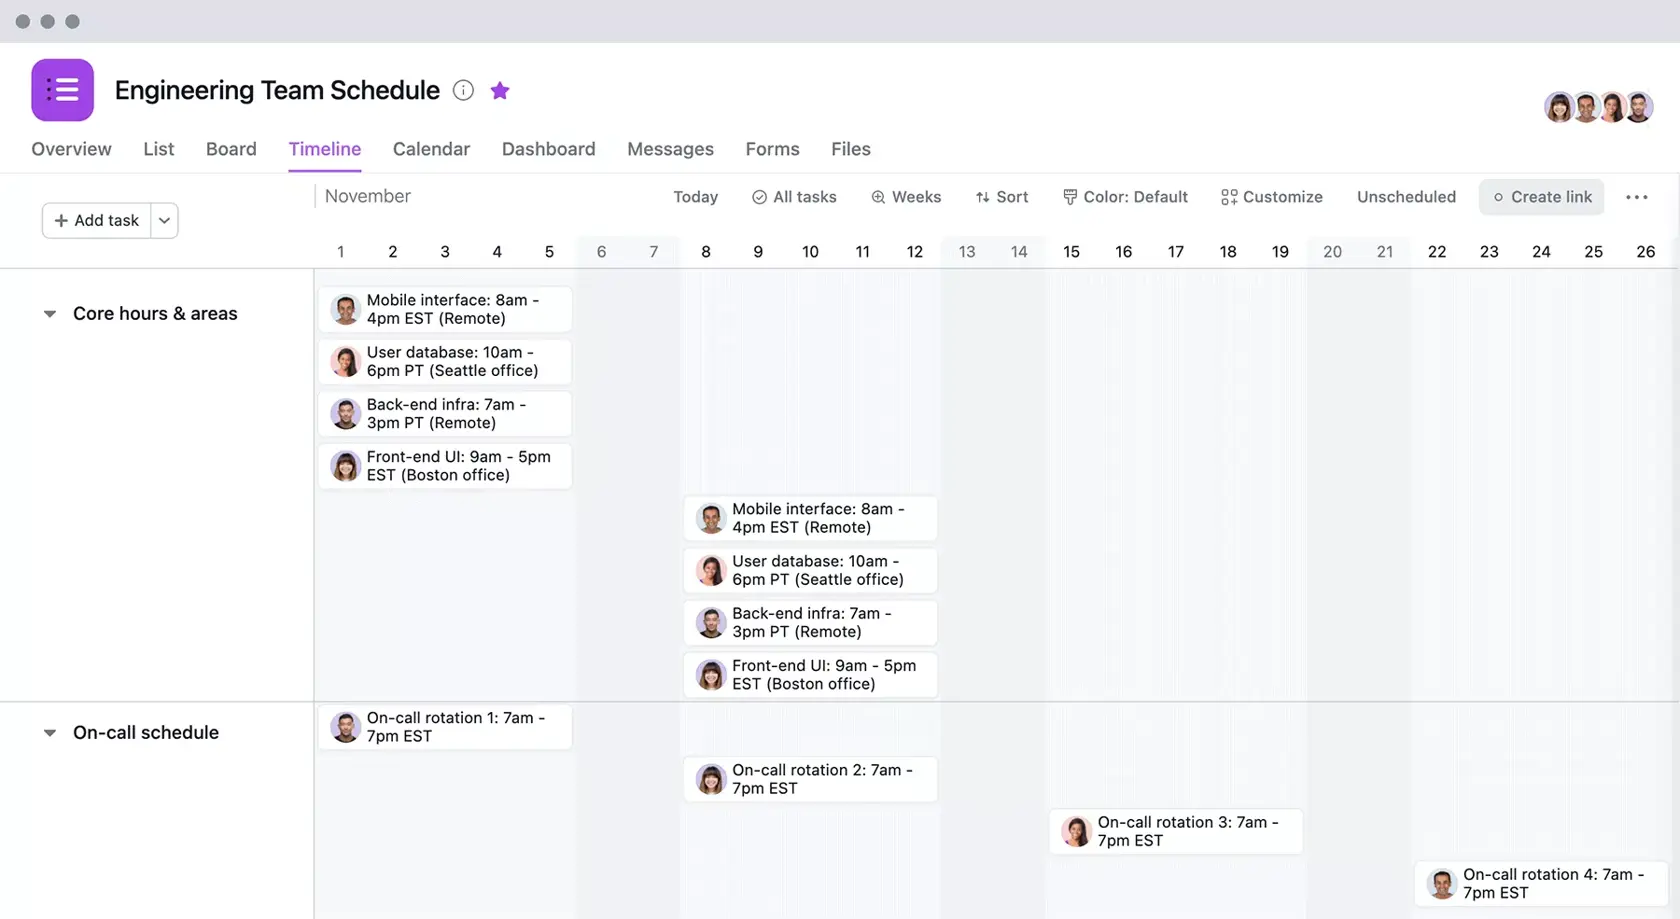Select the On-call rotation 3 task bar
This screenshot has width=1680, height=919.
point(1175,831)
